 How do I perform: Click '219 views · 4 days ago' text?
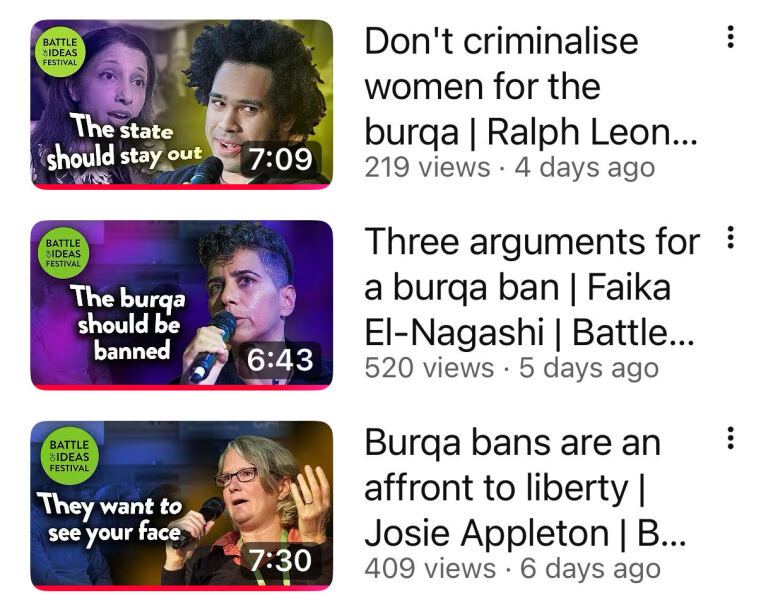[510, 167]
